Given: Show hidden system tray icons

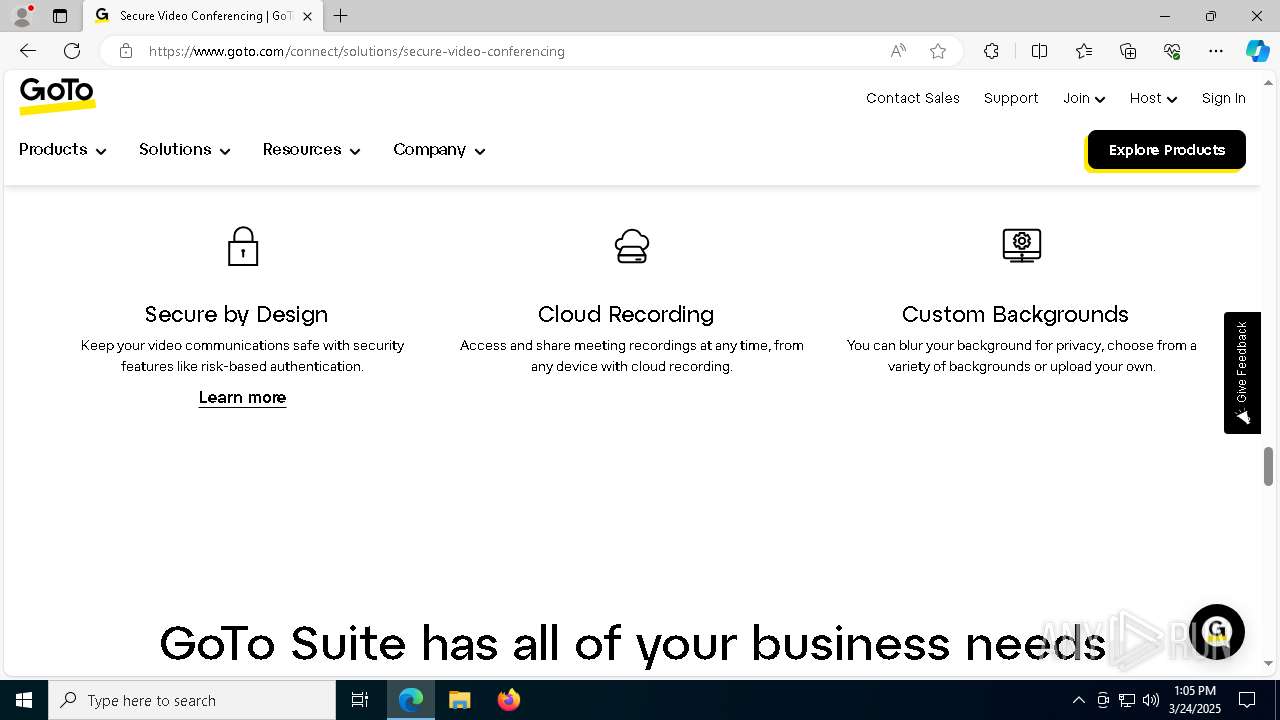Looking at the screenshot, I should (x=1078, y=700).
